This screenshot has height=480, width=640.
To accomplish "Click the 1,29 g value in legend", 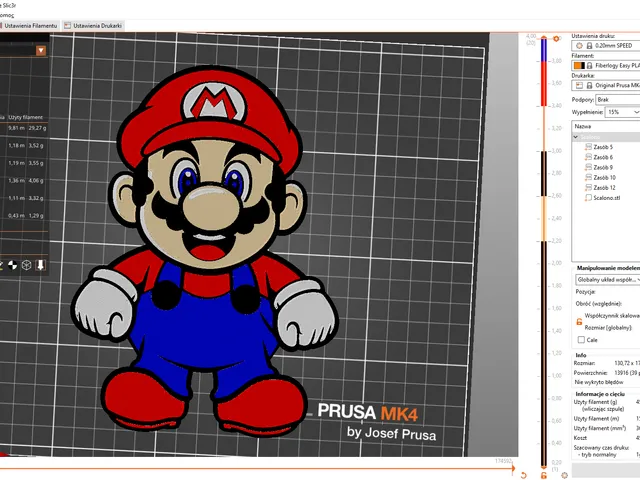I will click(x=36, y=216).
